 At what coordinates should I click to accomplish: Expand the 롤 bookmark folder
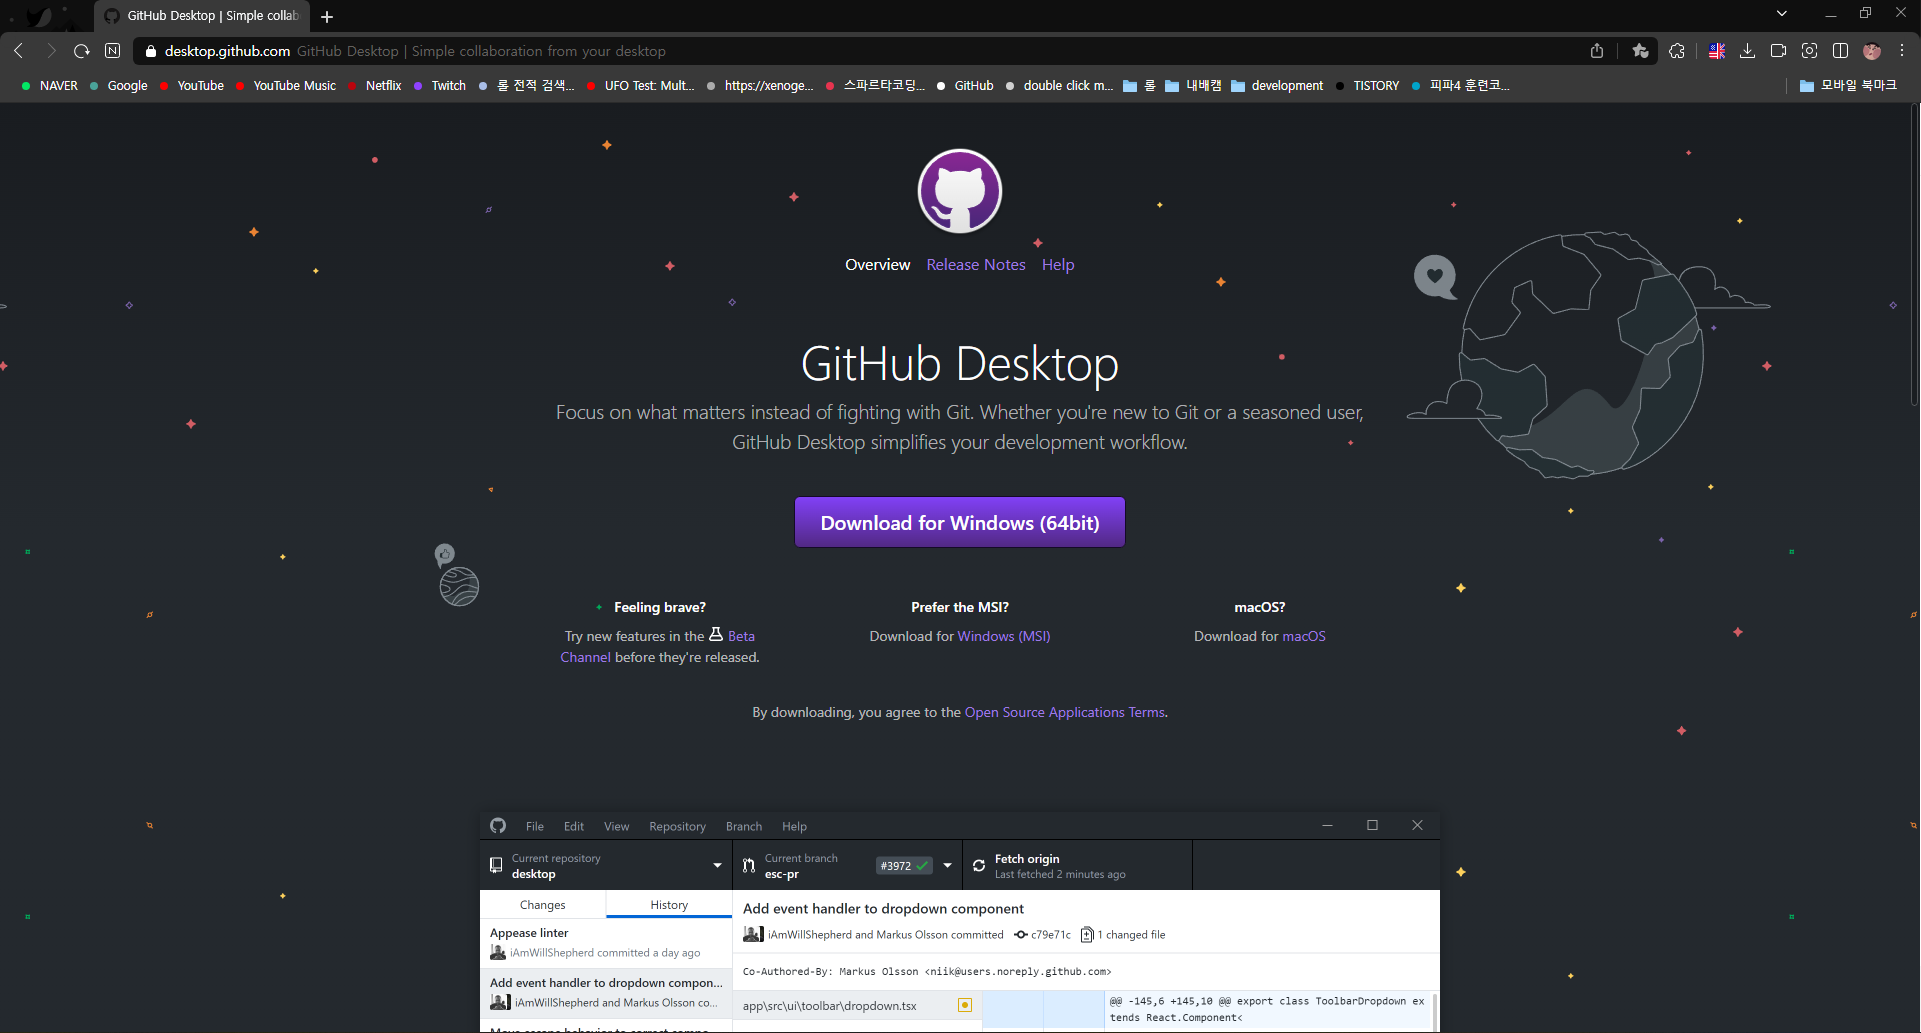coord(1139,86)
